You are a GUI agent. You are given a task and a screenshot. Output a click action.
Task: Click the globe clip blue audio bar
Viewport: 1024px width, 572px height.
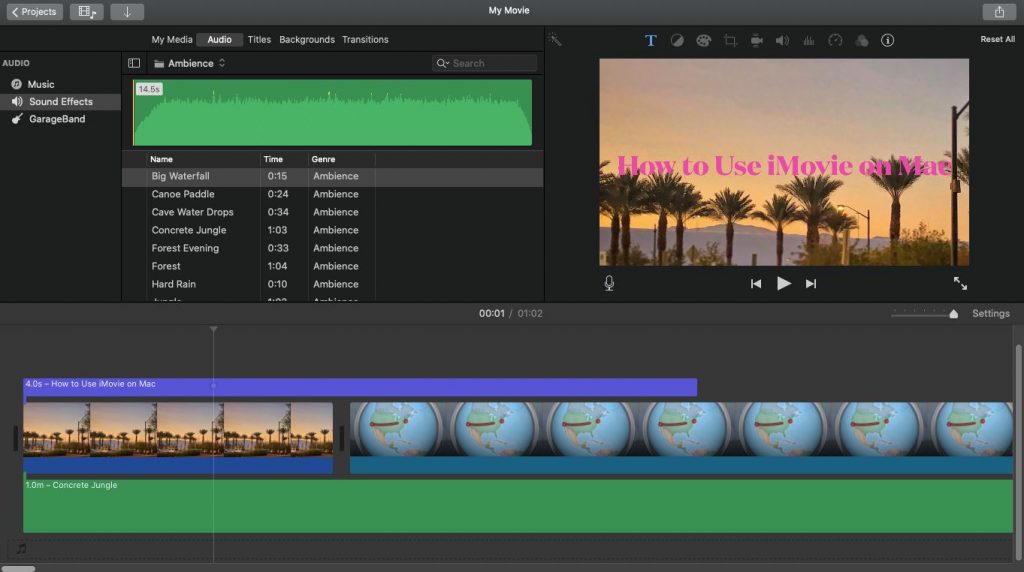tap(681, 465)
